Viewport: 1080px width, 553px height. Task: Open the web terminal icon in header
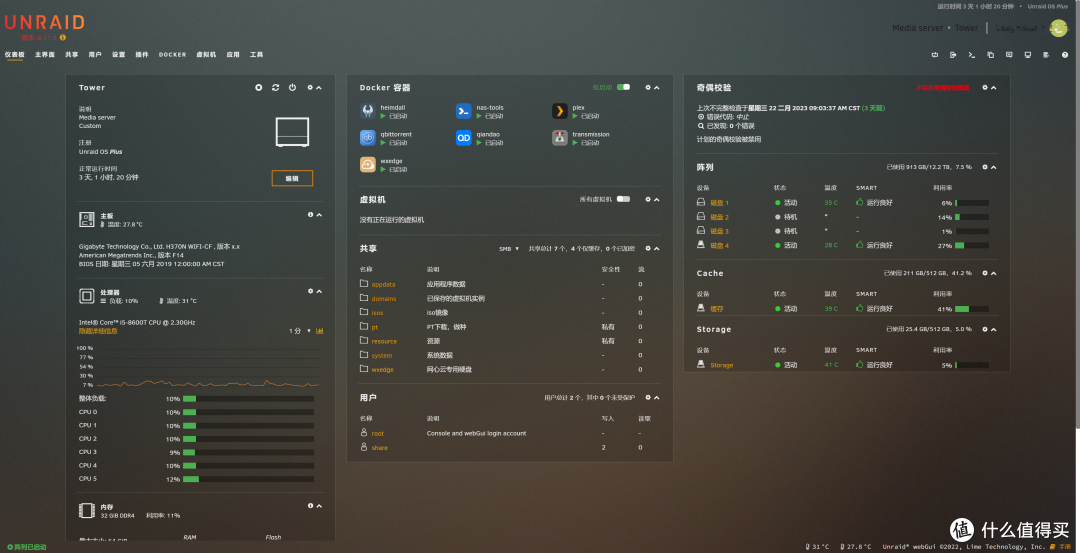pyautogui.click(x=972, y=55)
